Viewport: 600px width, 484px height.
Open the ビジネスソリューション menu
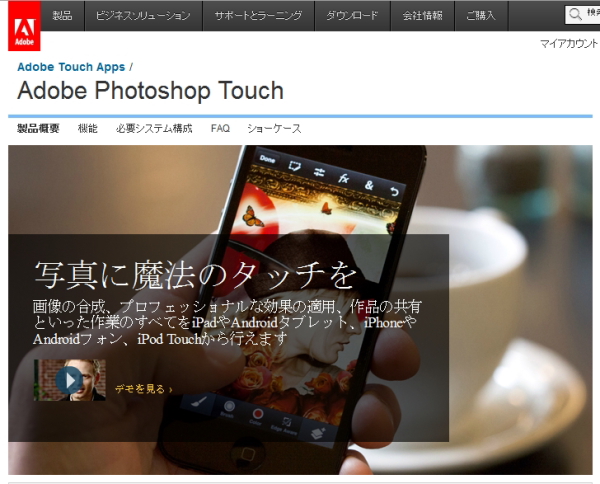point(143,15)
